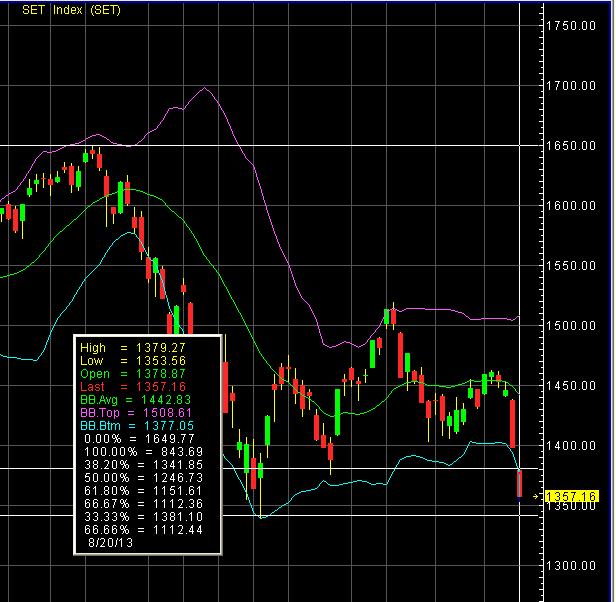The image size is (616, 602).
Task: Click the 1700.00 price axis label
Action: click(571, 86)
